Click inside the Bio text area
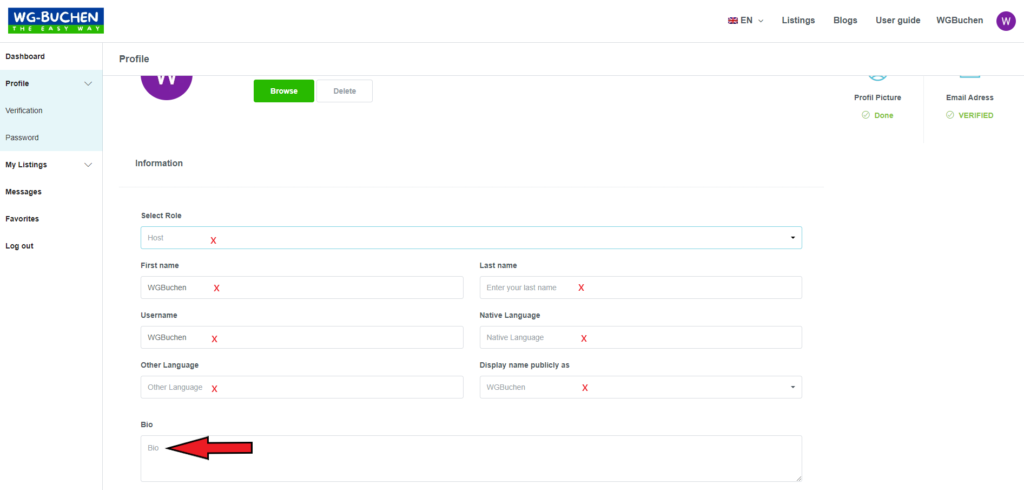 click(471, 459)
